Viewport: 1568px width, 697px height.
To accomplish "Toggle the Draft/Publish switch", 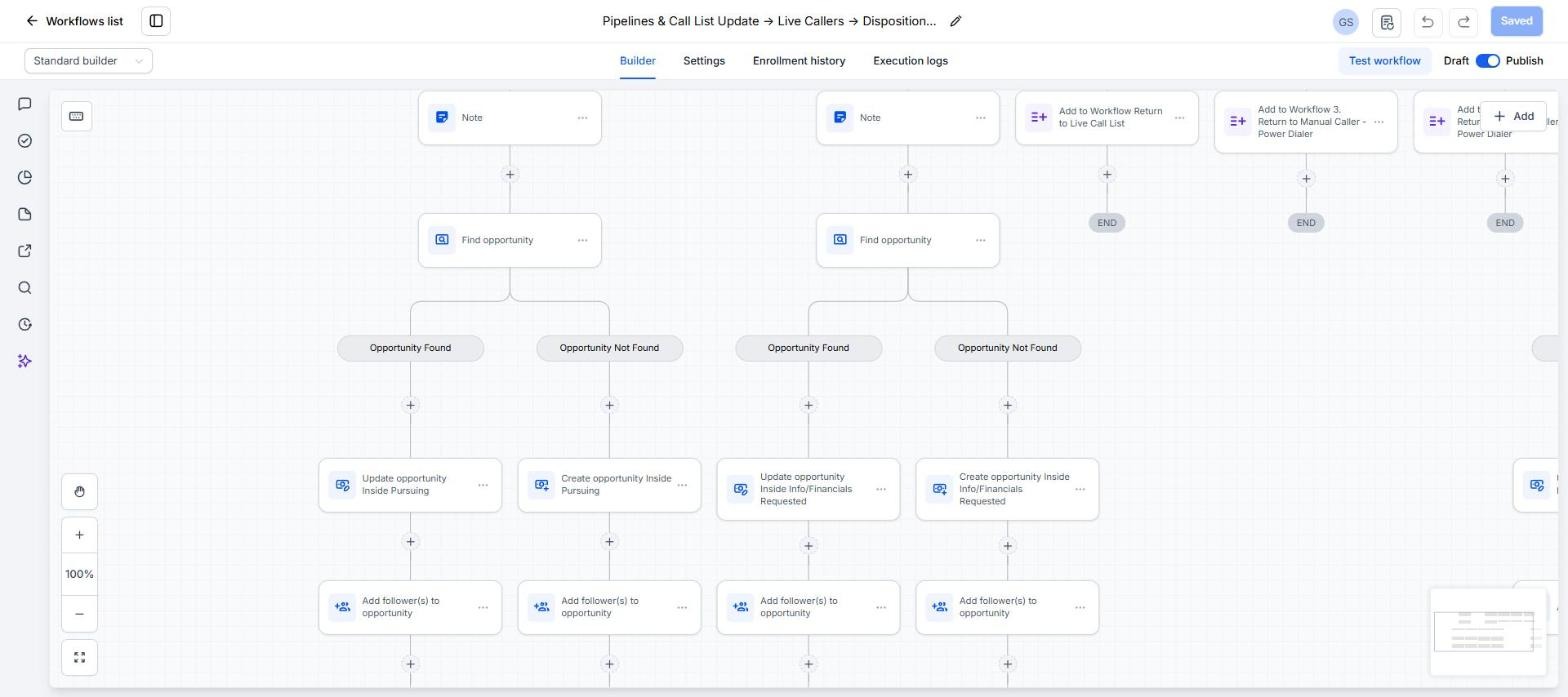I will (1487, 61).
